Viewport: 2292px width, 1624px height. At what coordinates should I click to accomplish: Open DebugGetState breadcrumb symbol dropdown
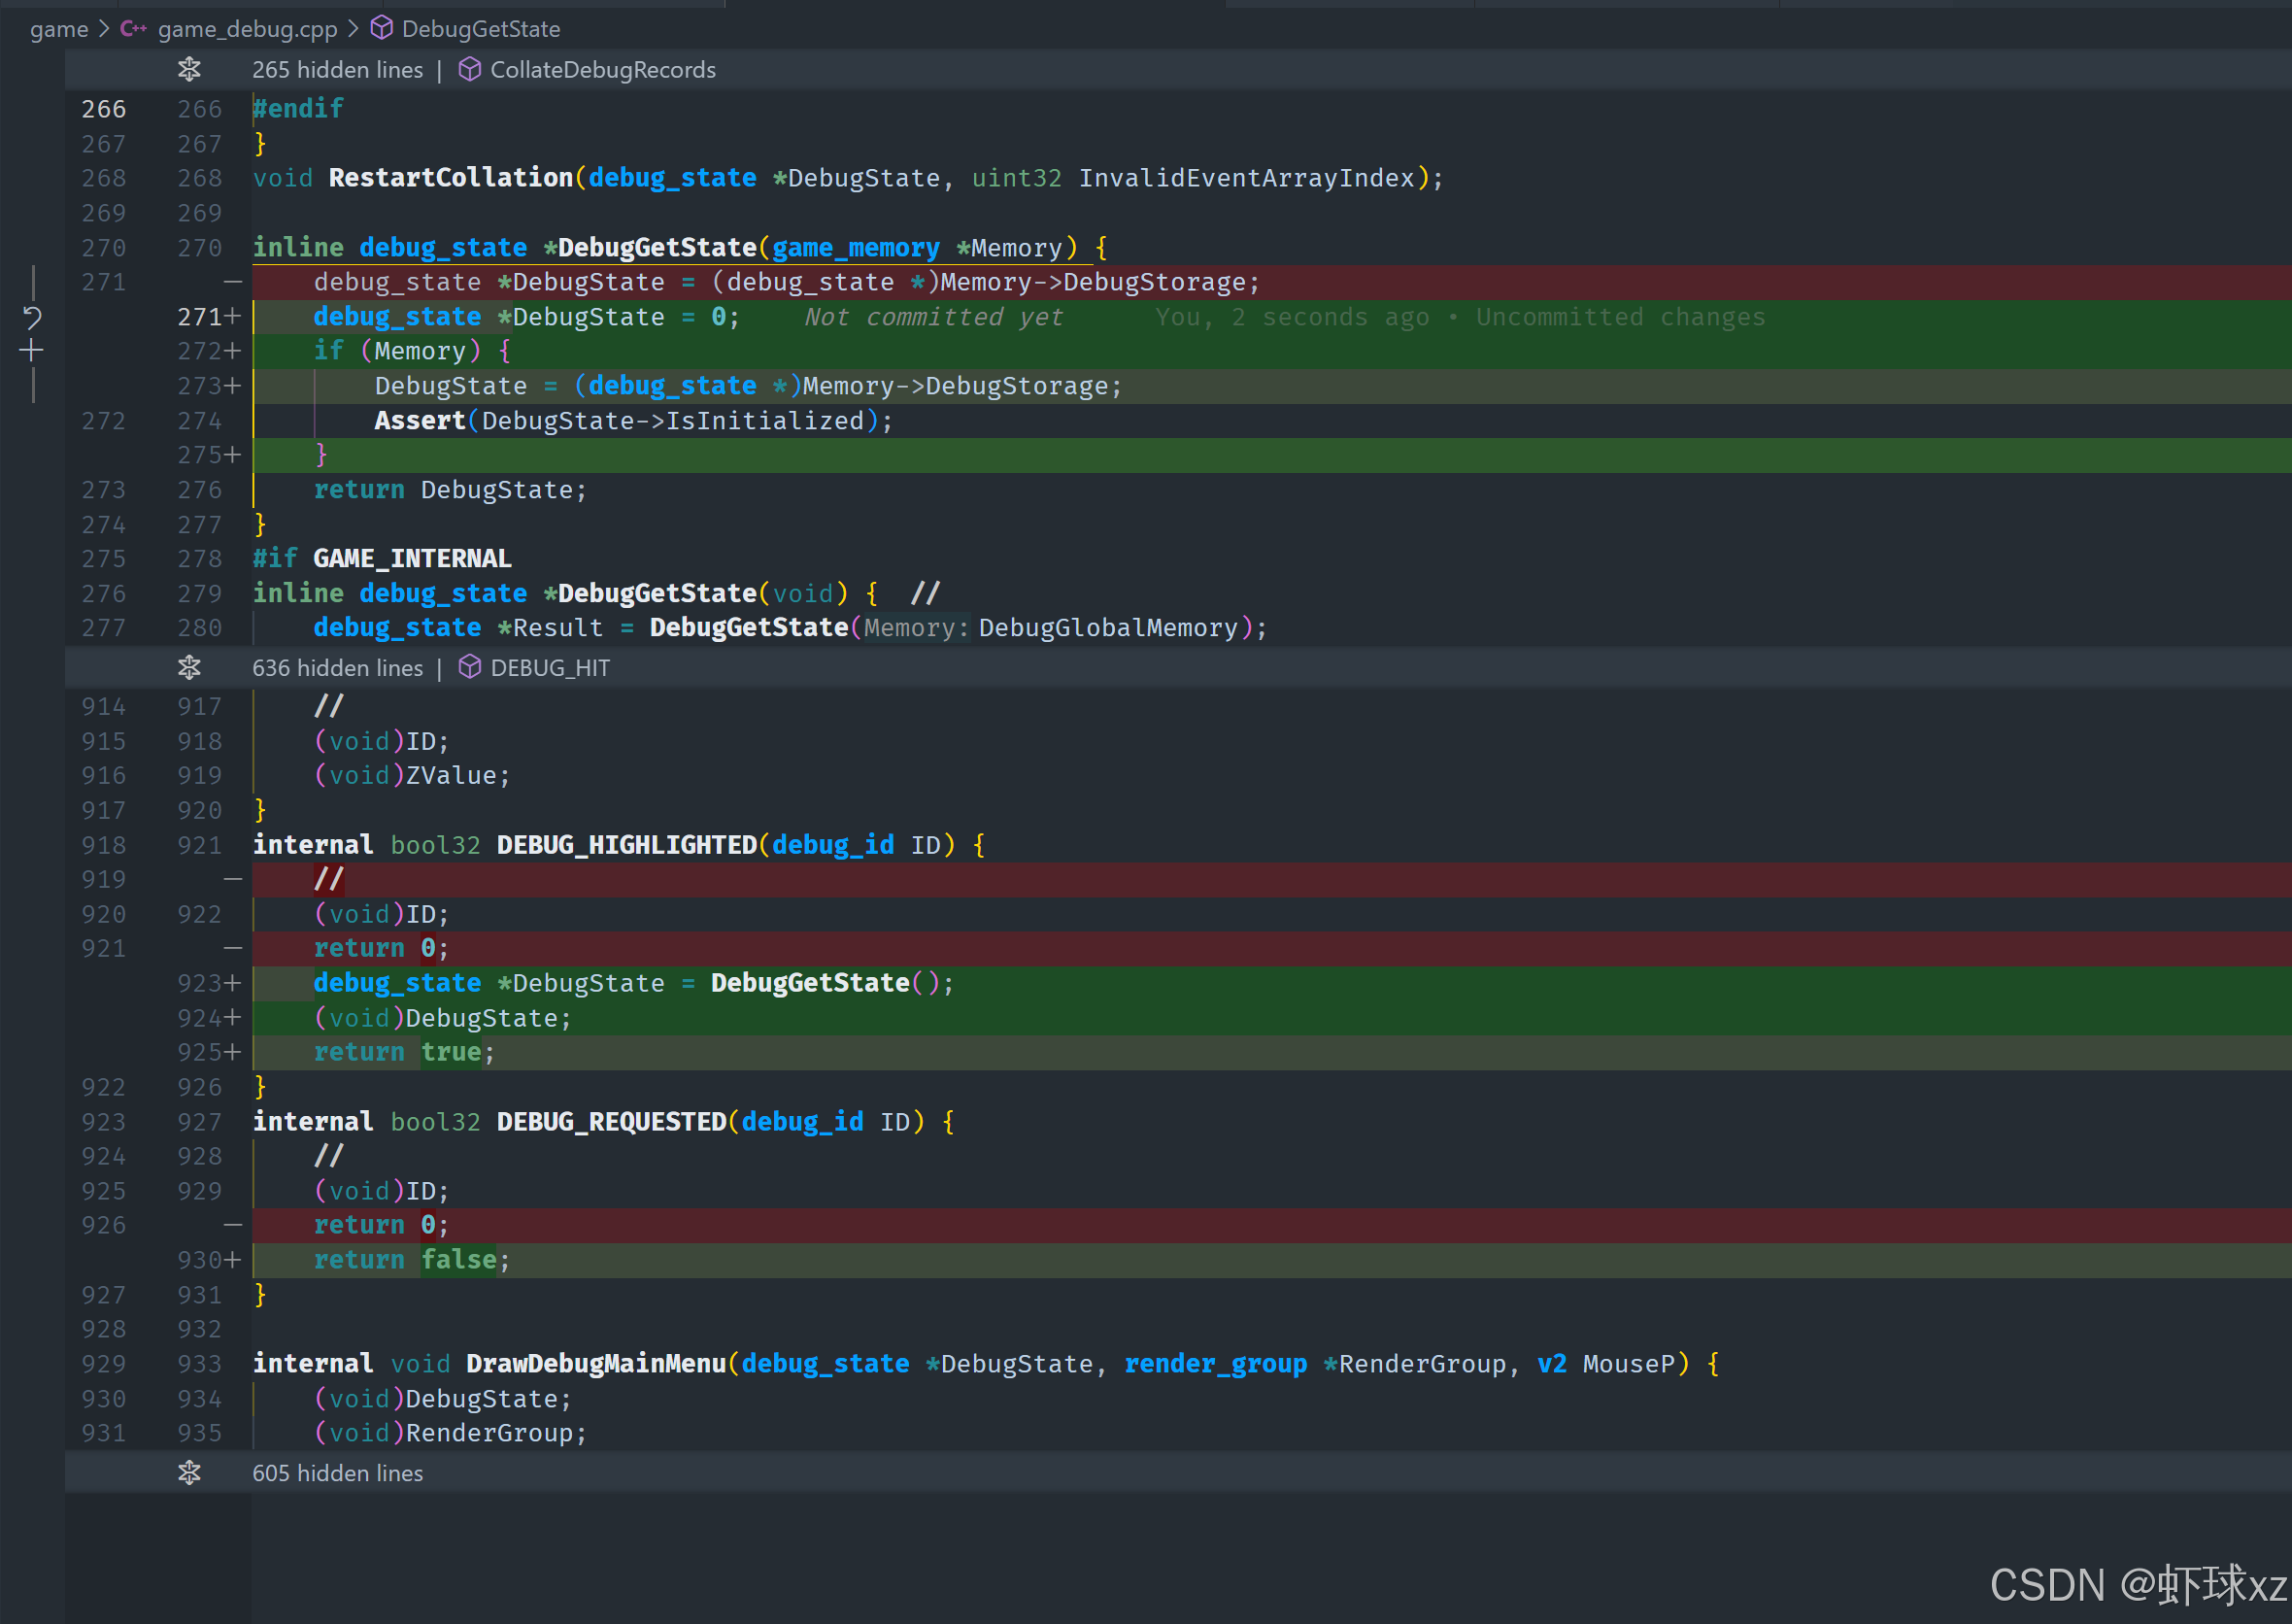(480, 29)
